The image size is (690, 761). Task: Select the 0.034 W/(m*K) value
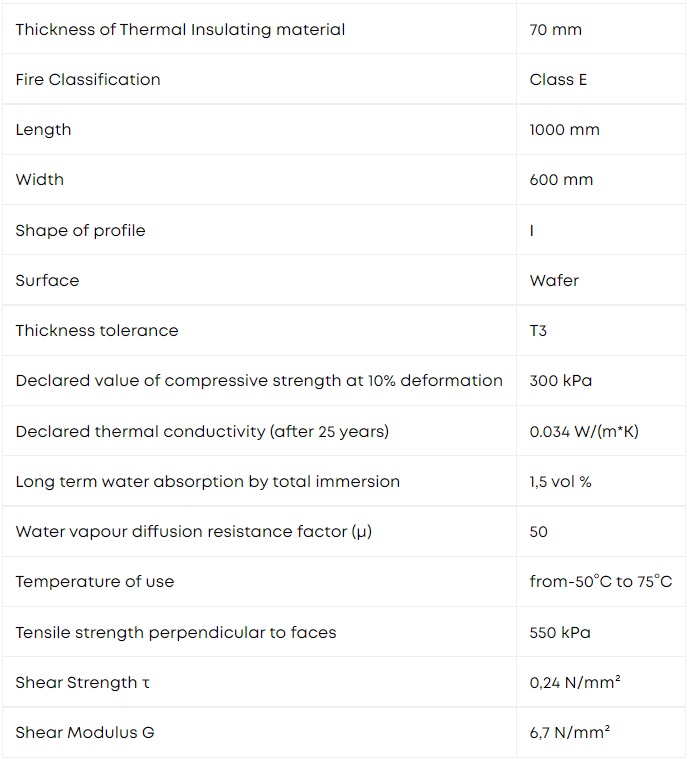pos(584,431)
